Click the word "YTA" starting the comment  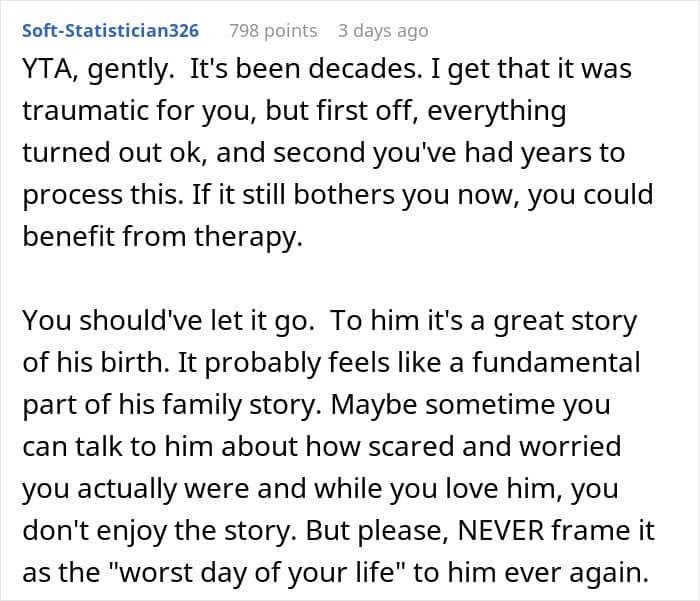(x=46, y=72)
